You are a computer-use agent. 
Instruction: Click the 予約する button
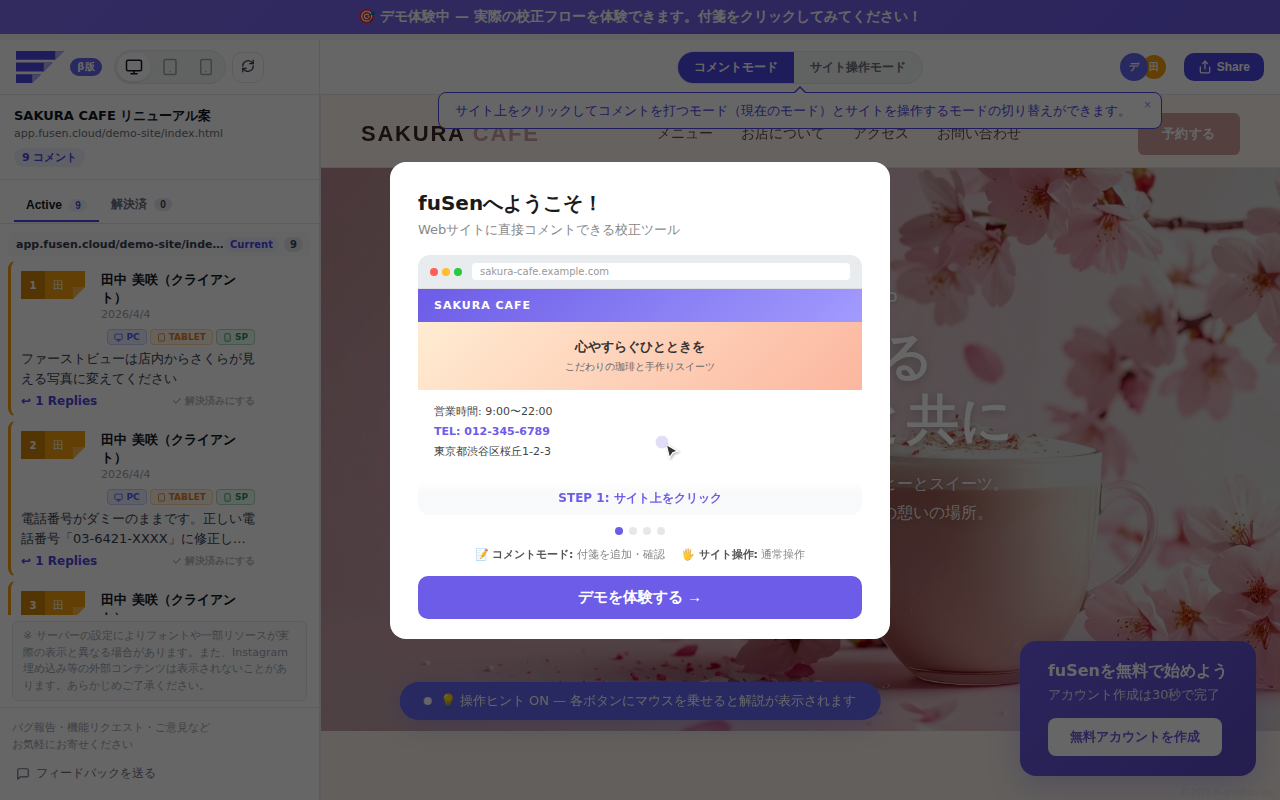[1189, 134]
